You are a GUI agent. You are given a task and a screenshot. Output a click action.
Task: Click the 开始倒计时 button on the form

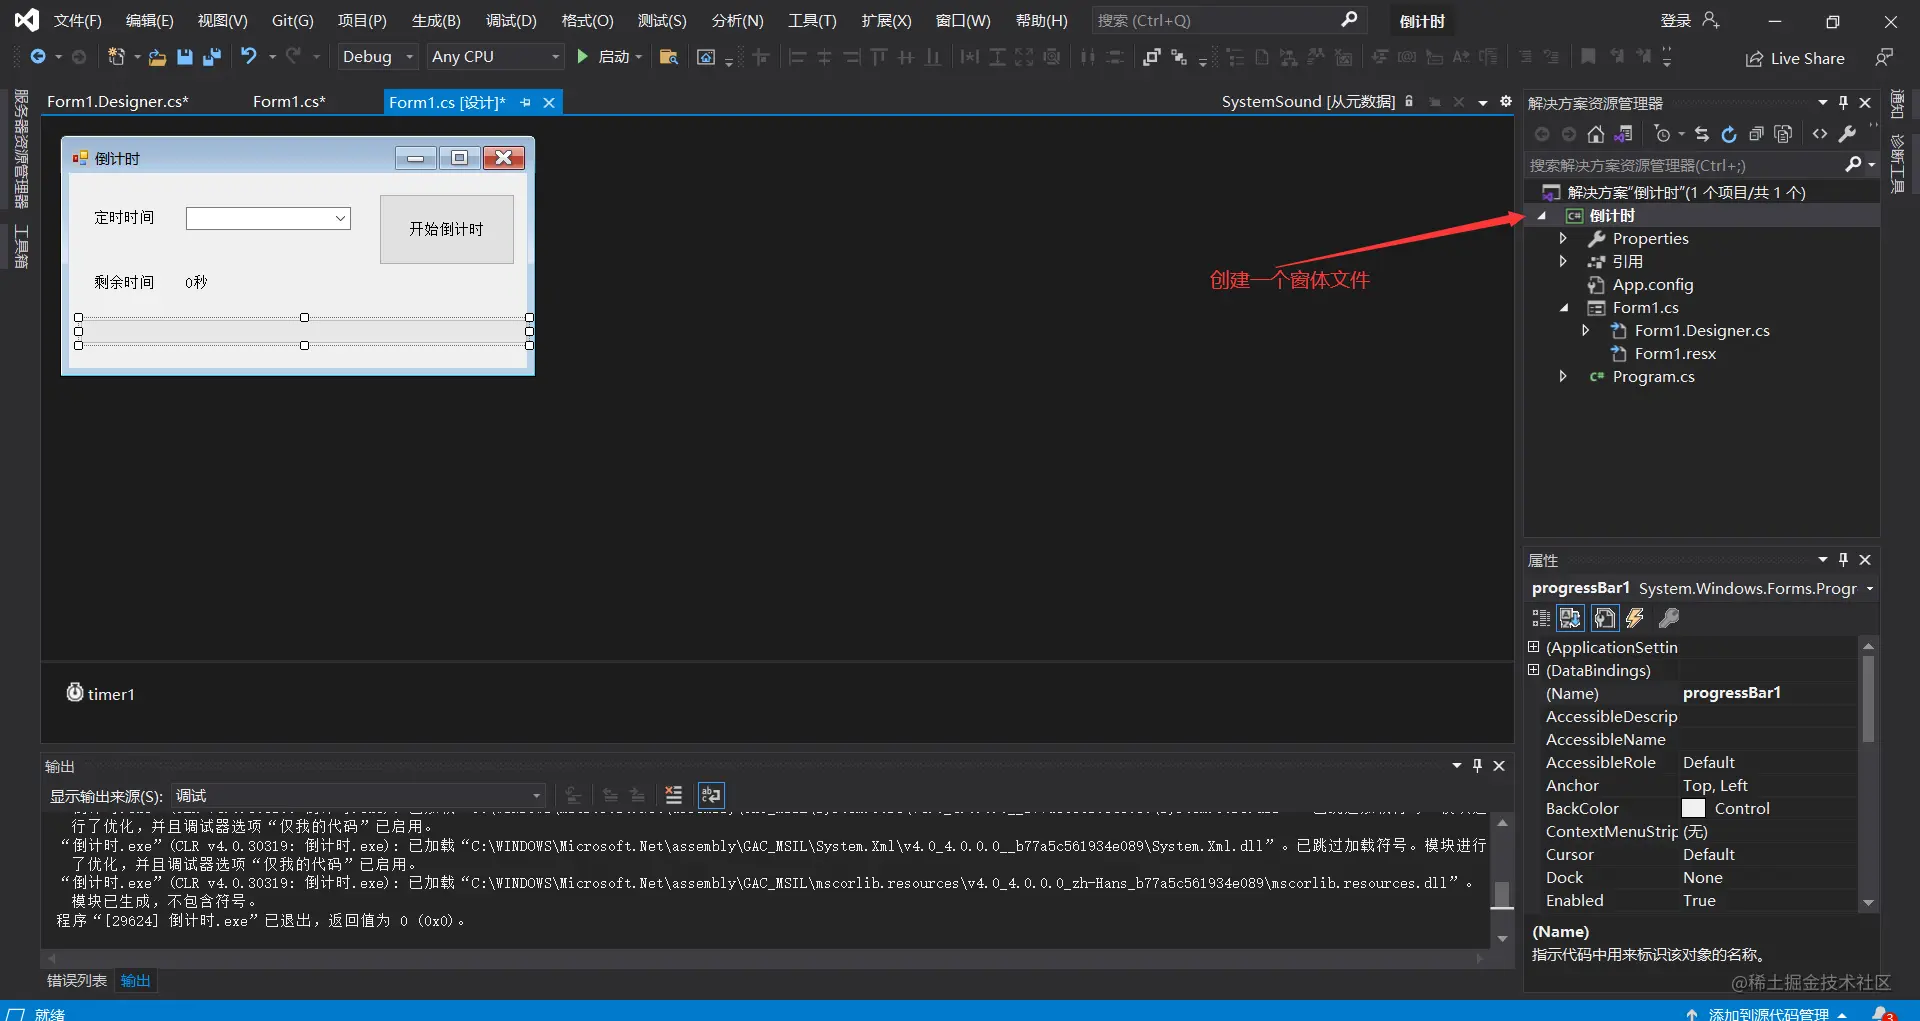tap(447, 229)
